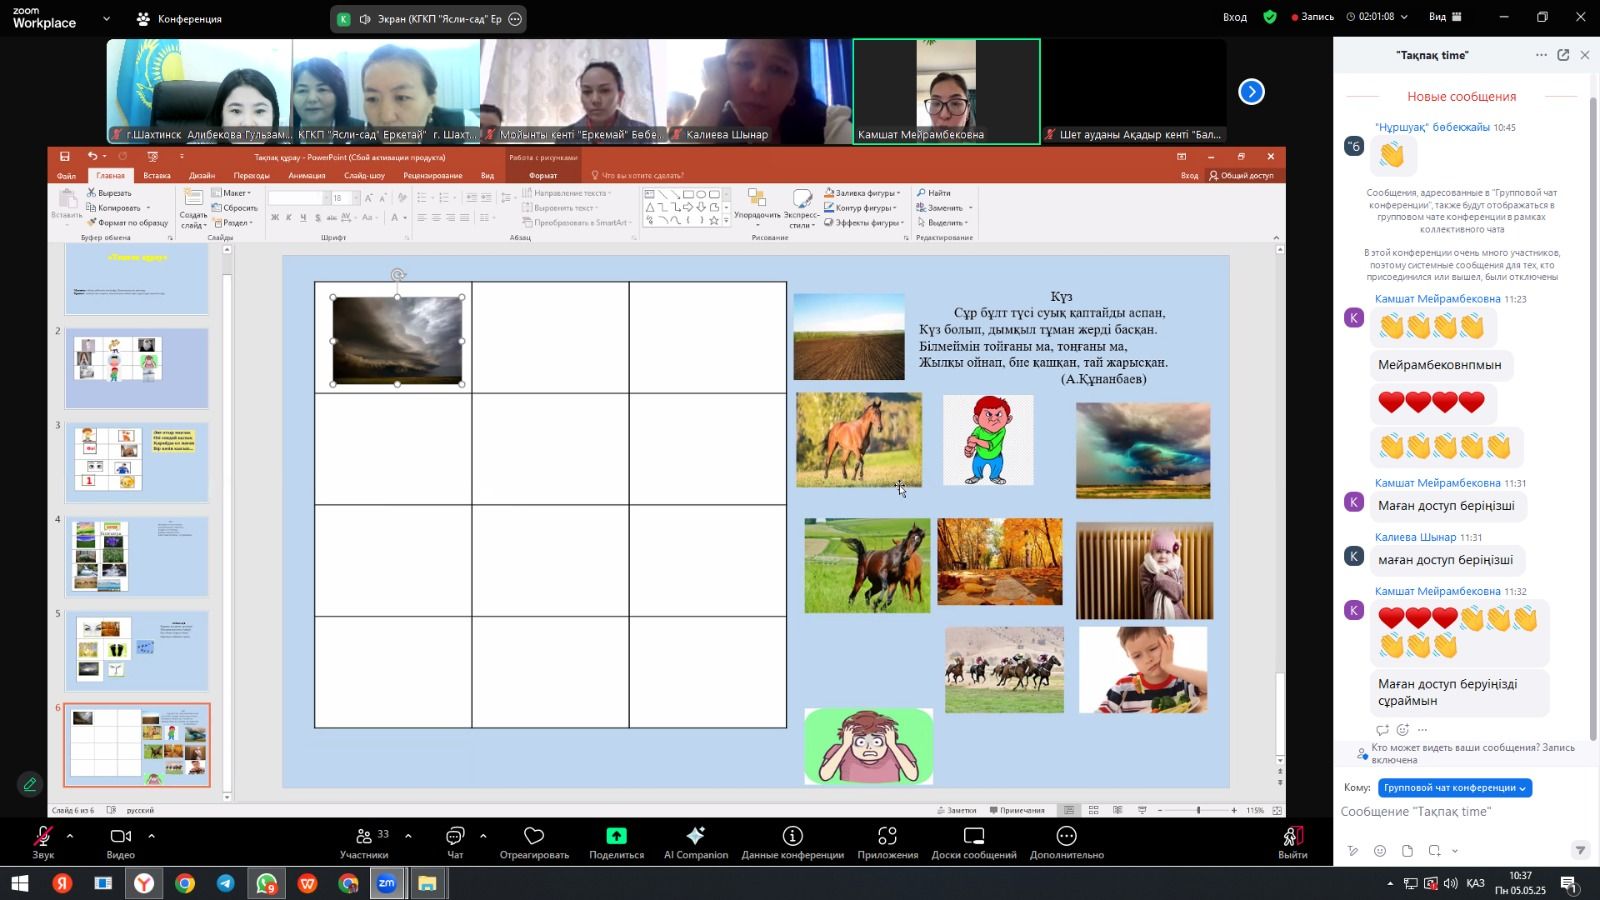
Task: Toggle the video camera on
Action: 120,836
